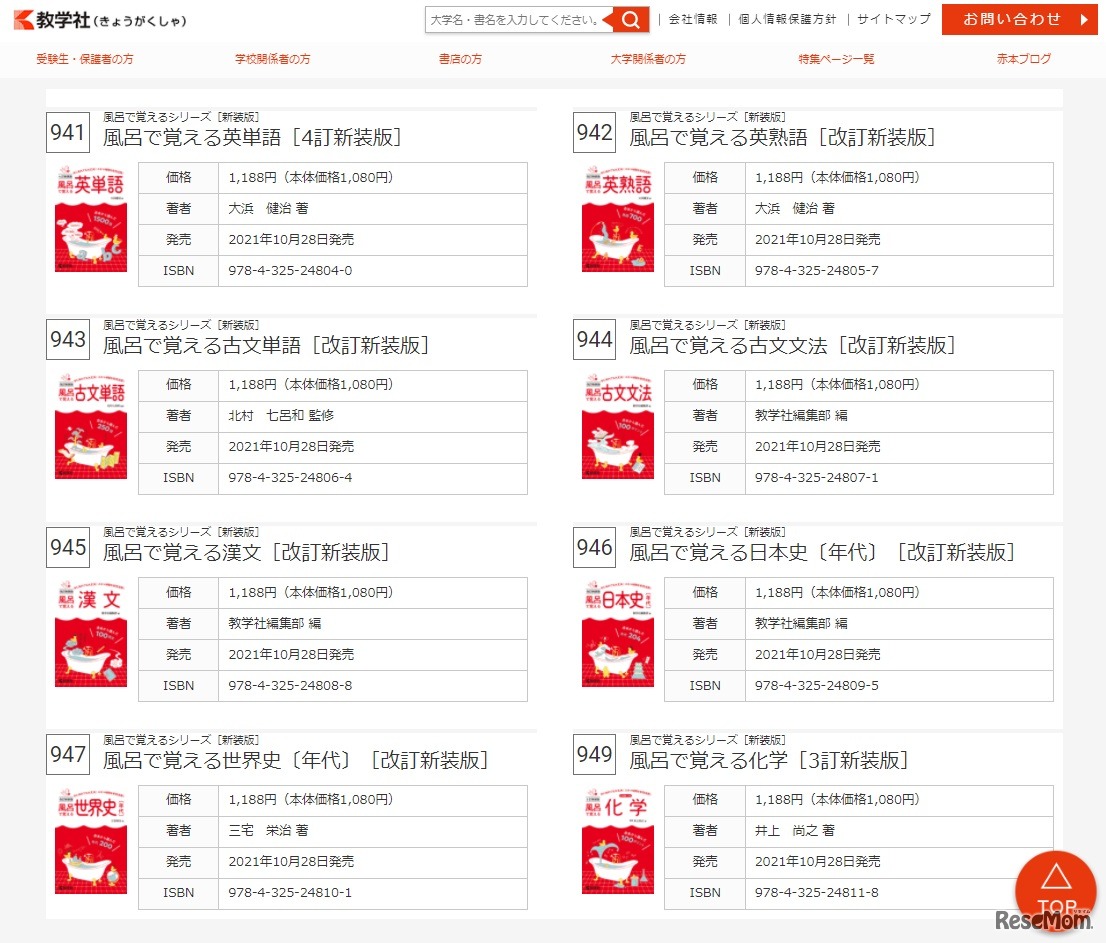Viewport: 1106px width, 943px height.
Task: Click 教学社編集部 編 in book 944
Action: click(x=801, y=416)
